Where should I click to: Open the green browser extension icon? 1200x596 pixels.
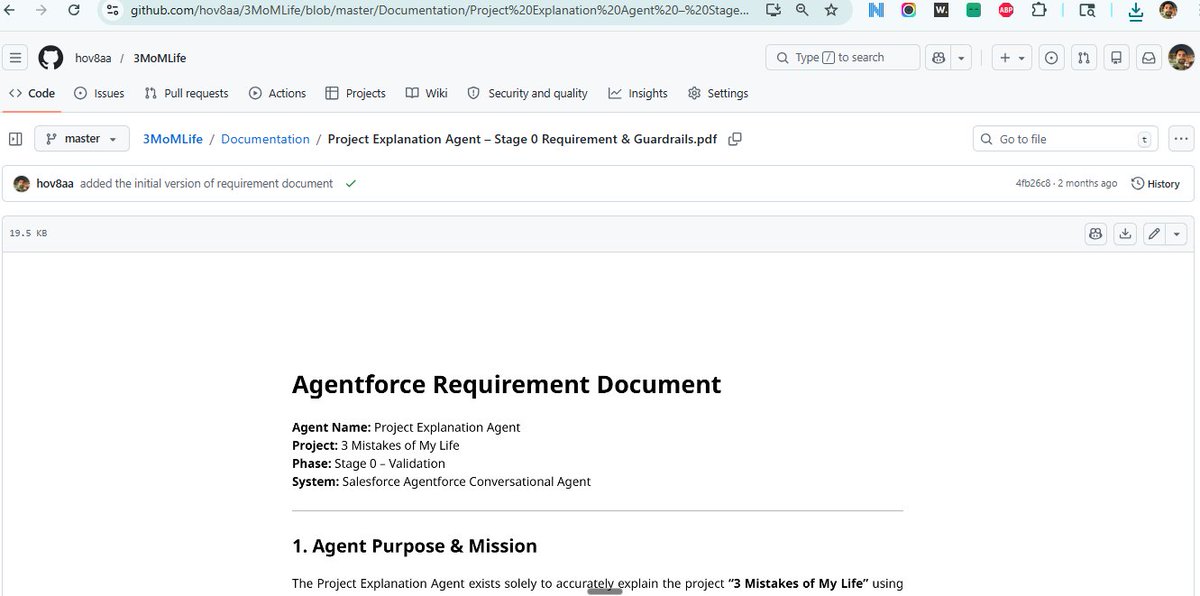click(974, 10)
